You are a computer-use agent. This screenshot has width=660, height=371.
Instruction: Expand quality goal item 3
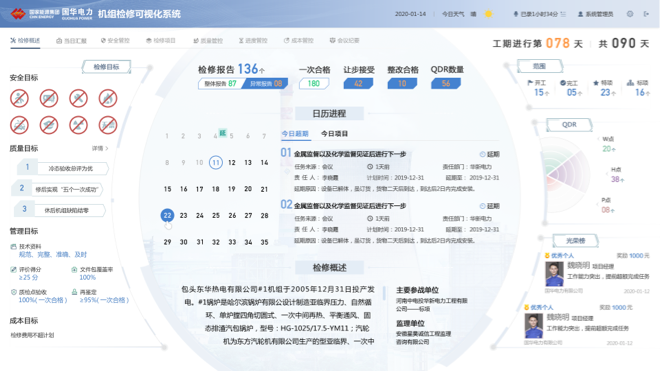[60, 210]
